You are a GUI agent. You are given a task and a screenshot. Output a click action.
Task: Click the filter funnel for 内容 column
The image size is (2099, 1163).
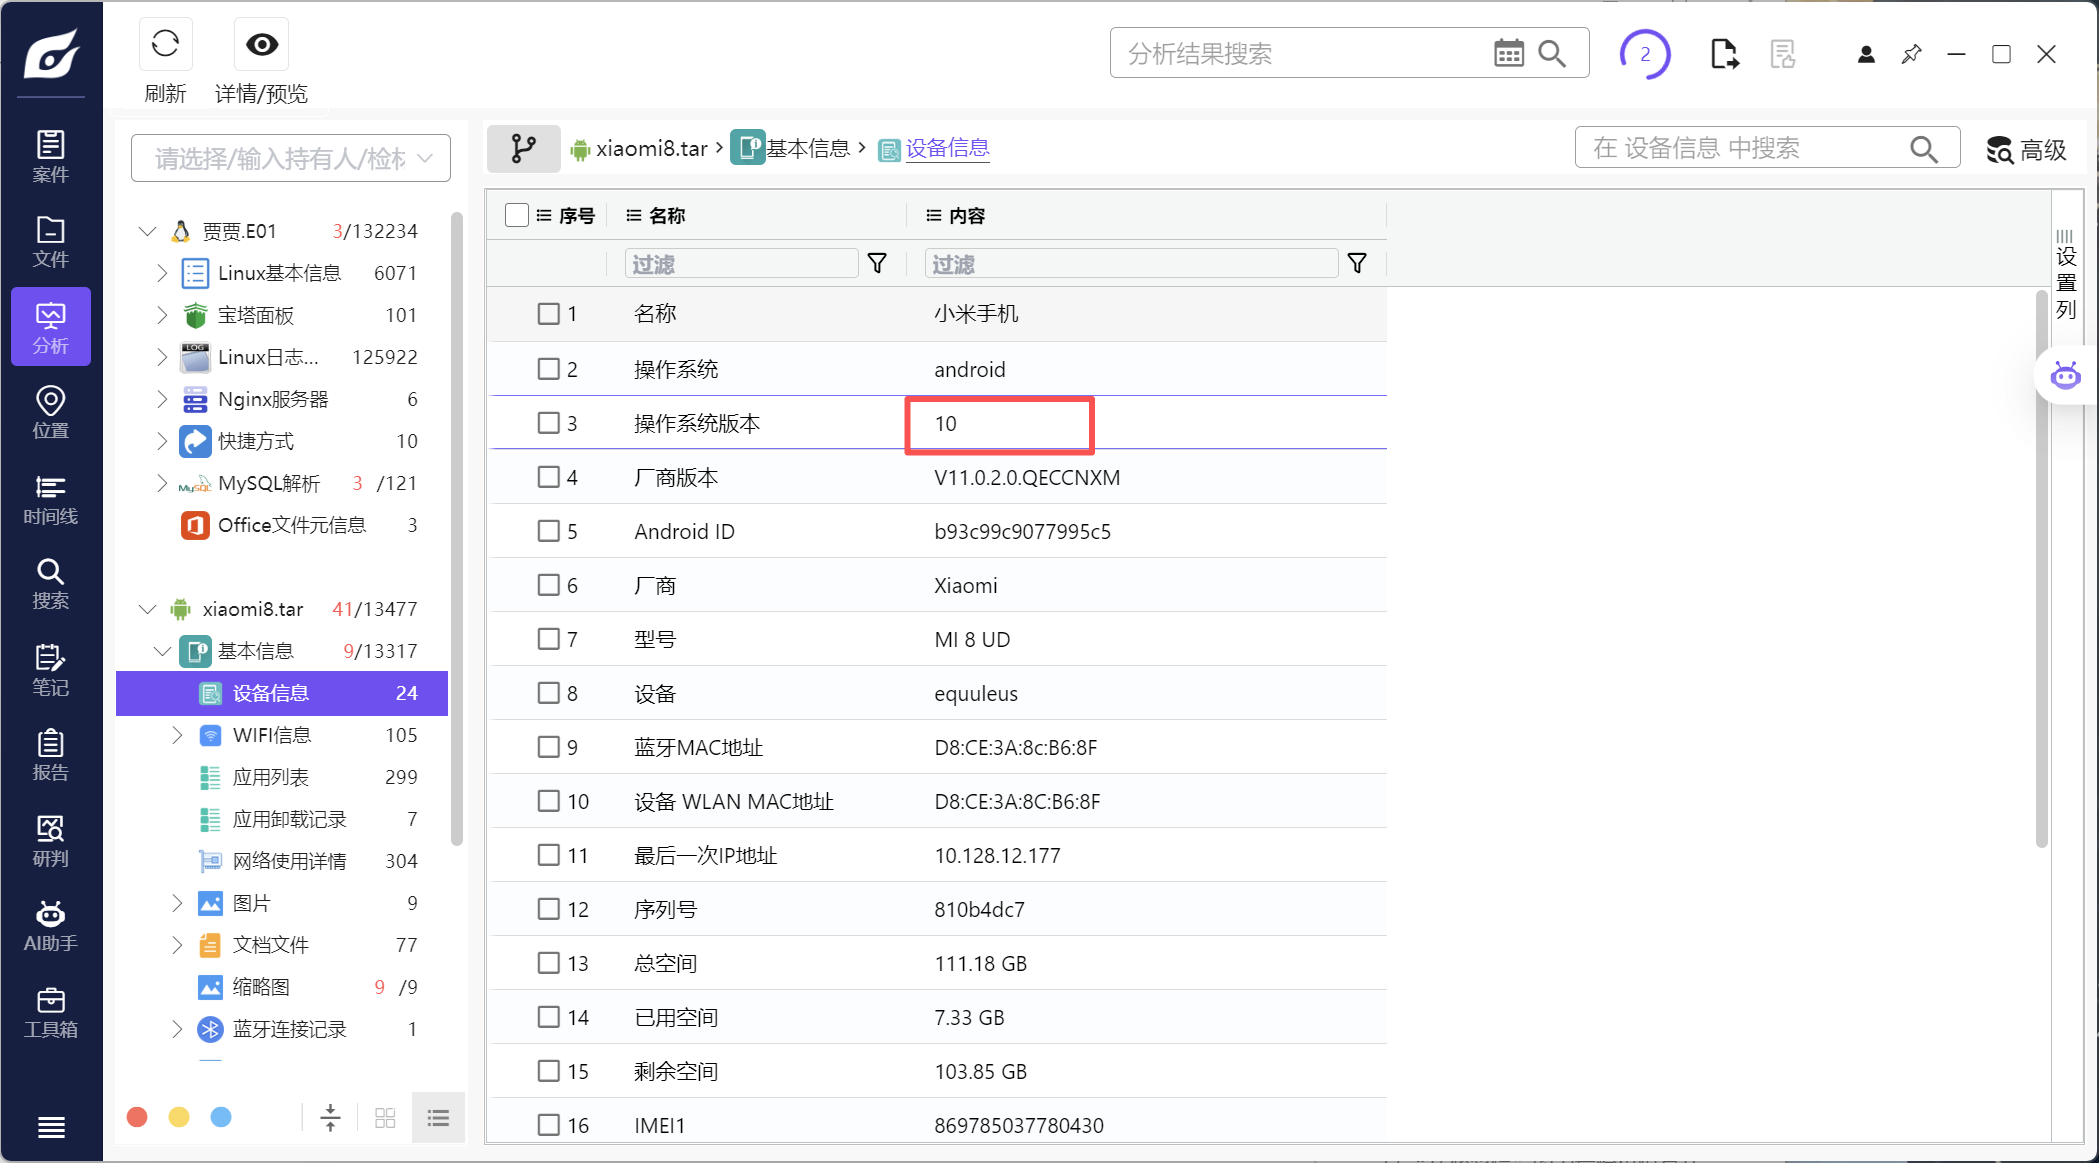pyautogui.click(x=1357, y=263)
